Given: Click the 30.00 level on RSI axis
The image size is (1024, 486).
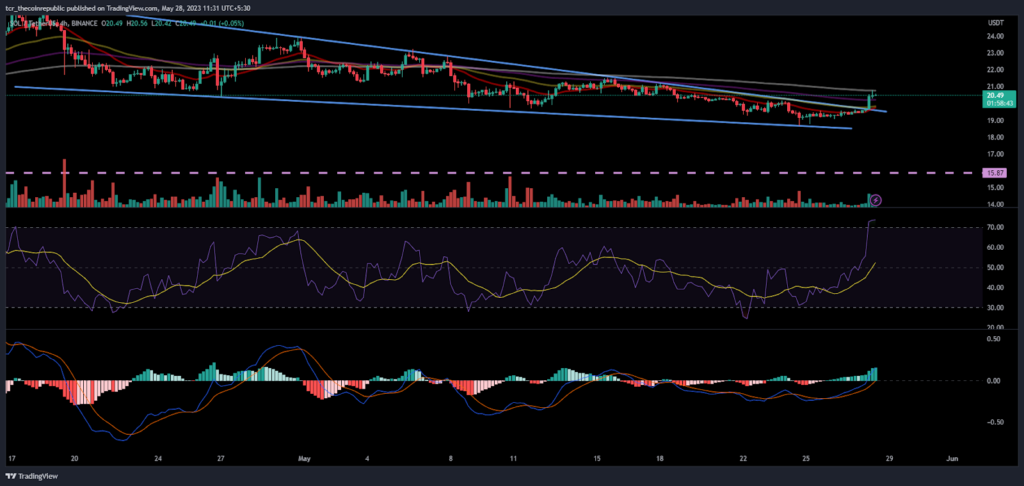Looking at the screenshot, I should [997, 308].
